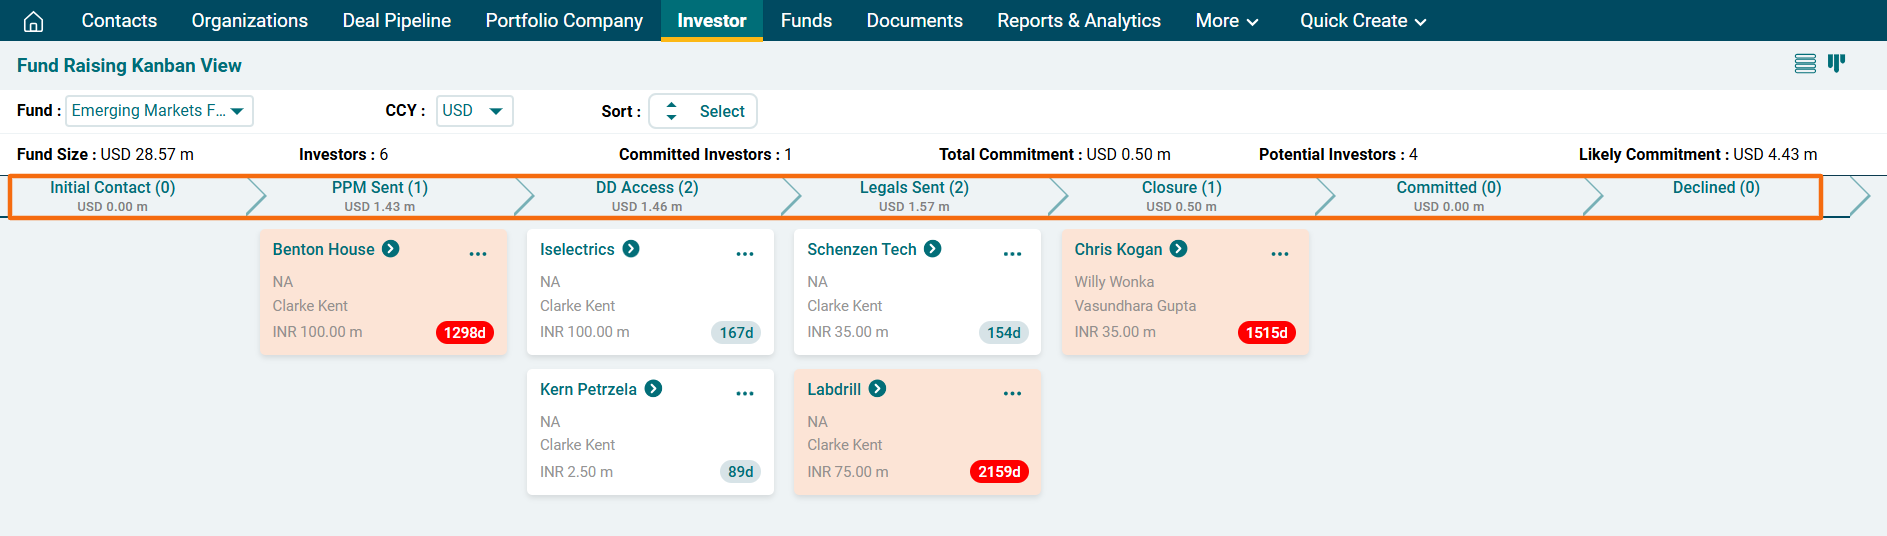The height and width of the screenshot is (536, 1887).
Task: Open three-dot menu on Labdrill card
Action: pos(1012,393)
